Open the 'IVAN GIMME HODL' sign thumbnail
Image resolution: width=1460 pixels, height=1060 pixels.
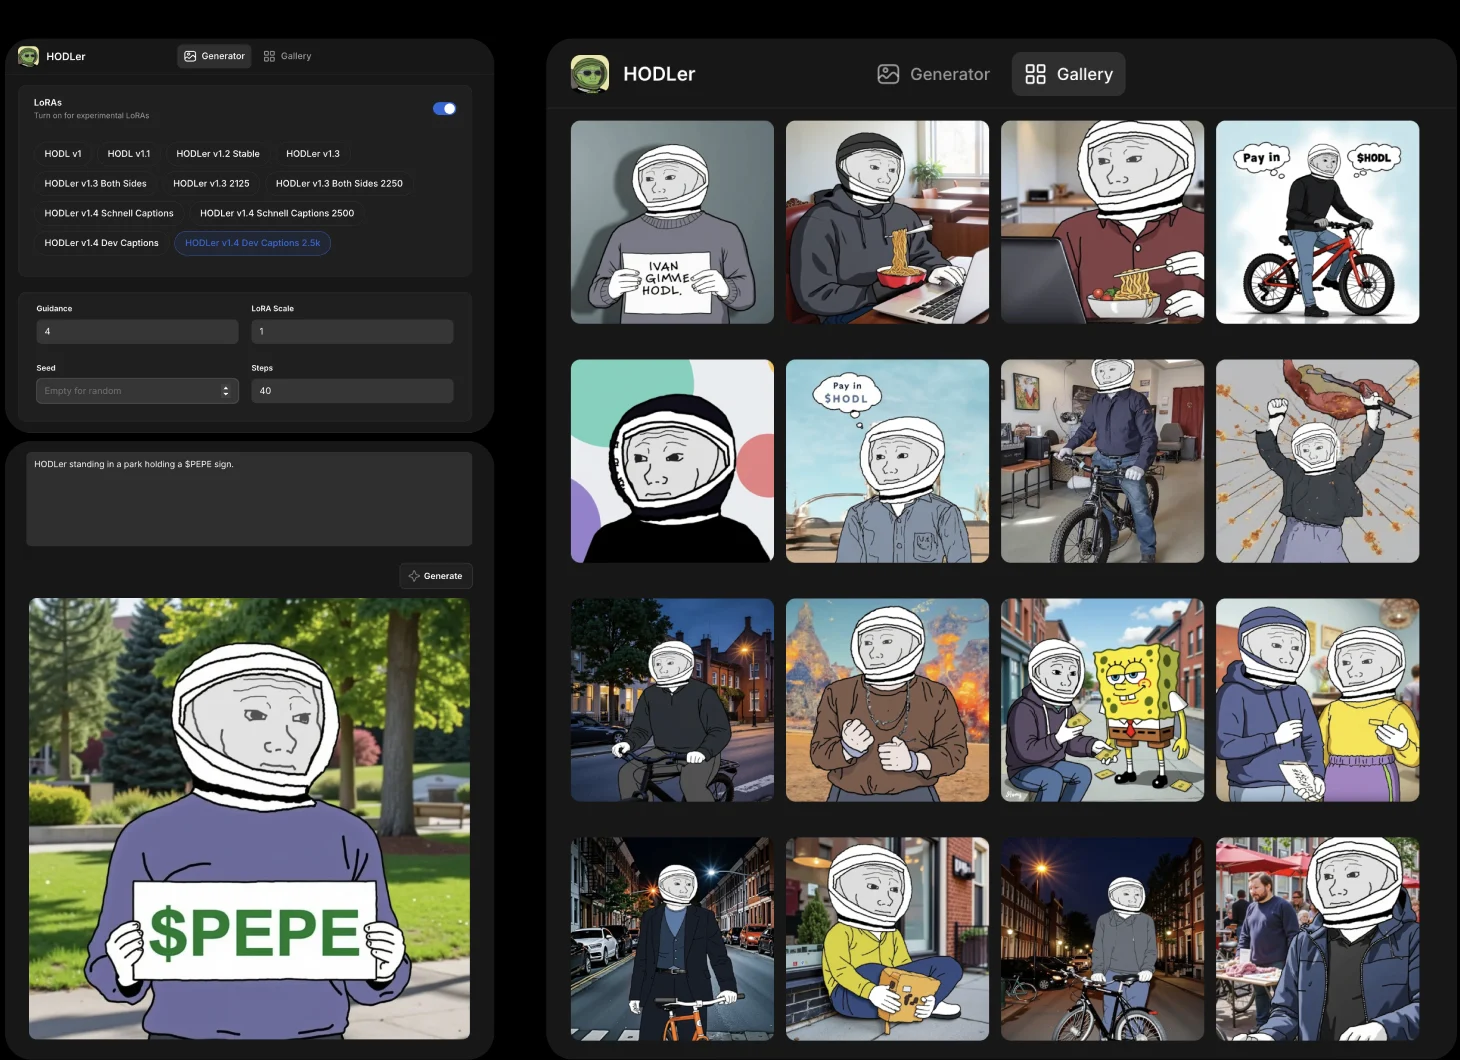(672, 222)
